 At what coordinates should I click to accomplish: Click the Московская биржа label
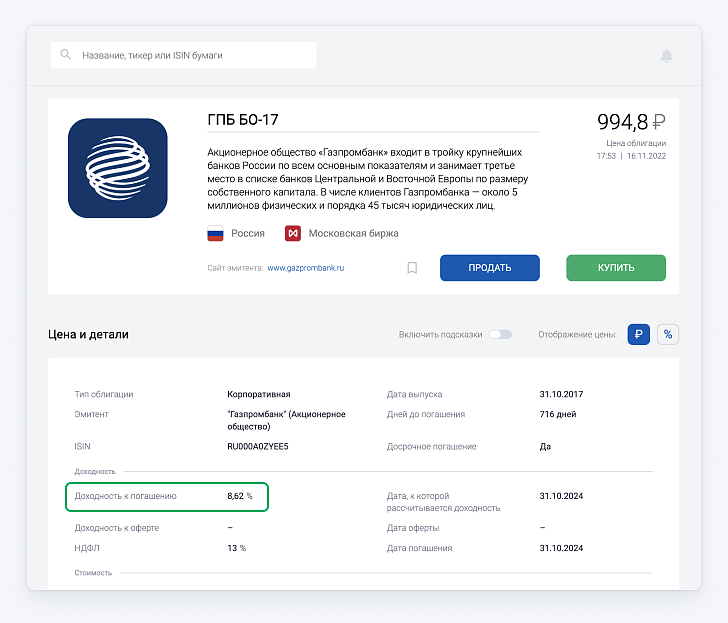point(353,233)
